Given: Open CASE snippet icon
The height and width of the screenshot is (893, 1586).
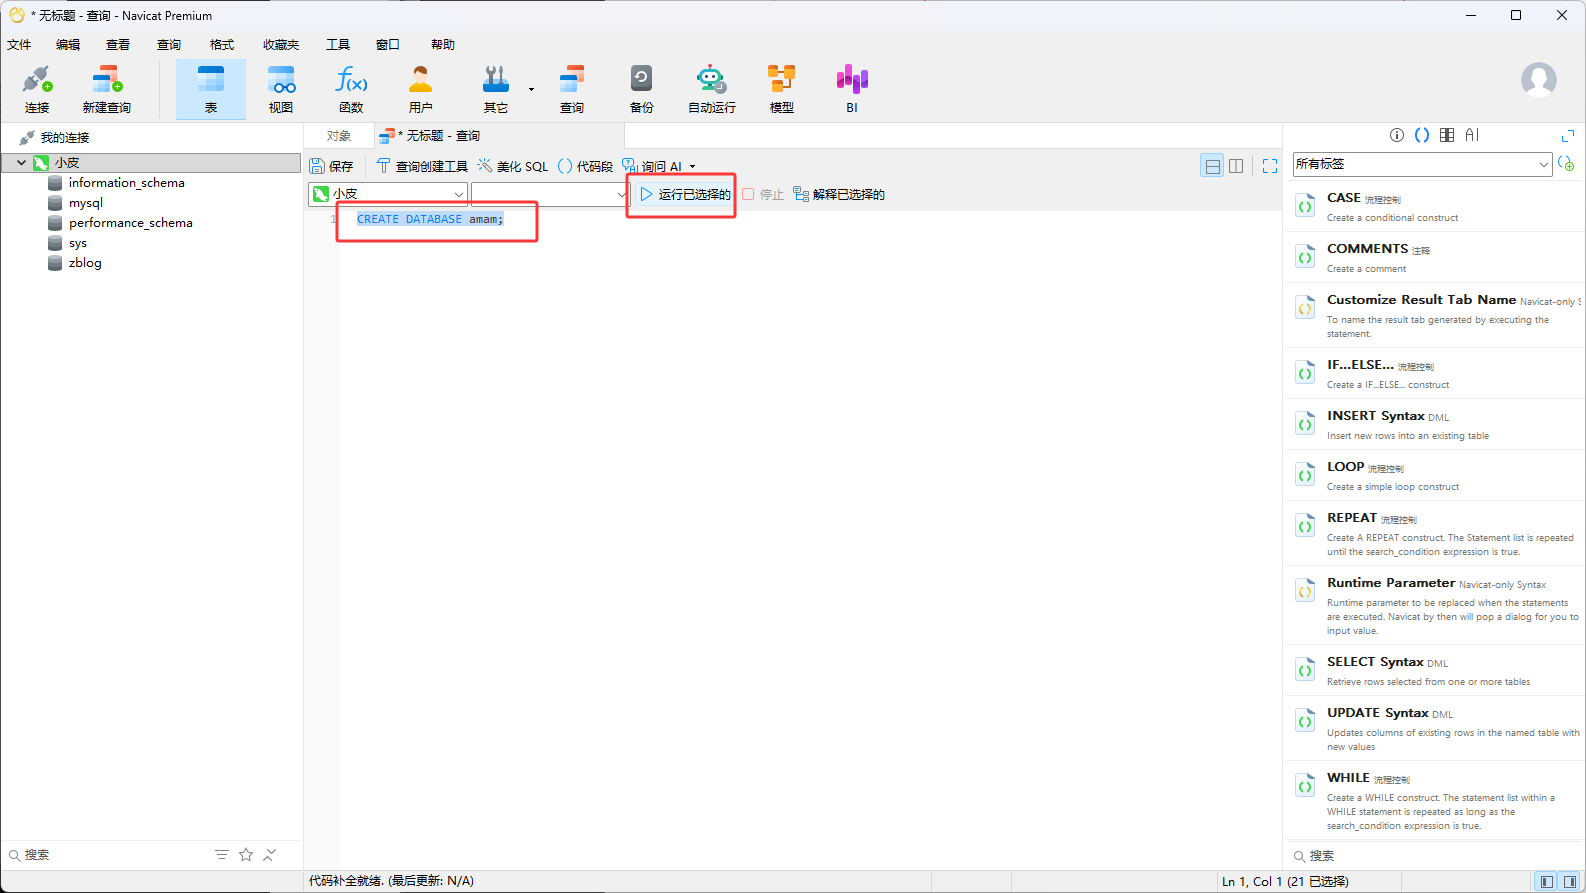Looking at the screenshot, I should click(x=1305, y=206).
